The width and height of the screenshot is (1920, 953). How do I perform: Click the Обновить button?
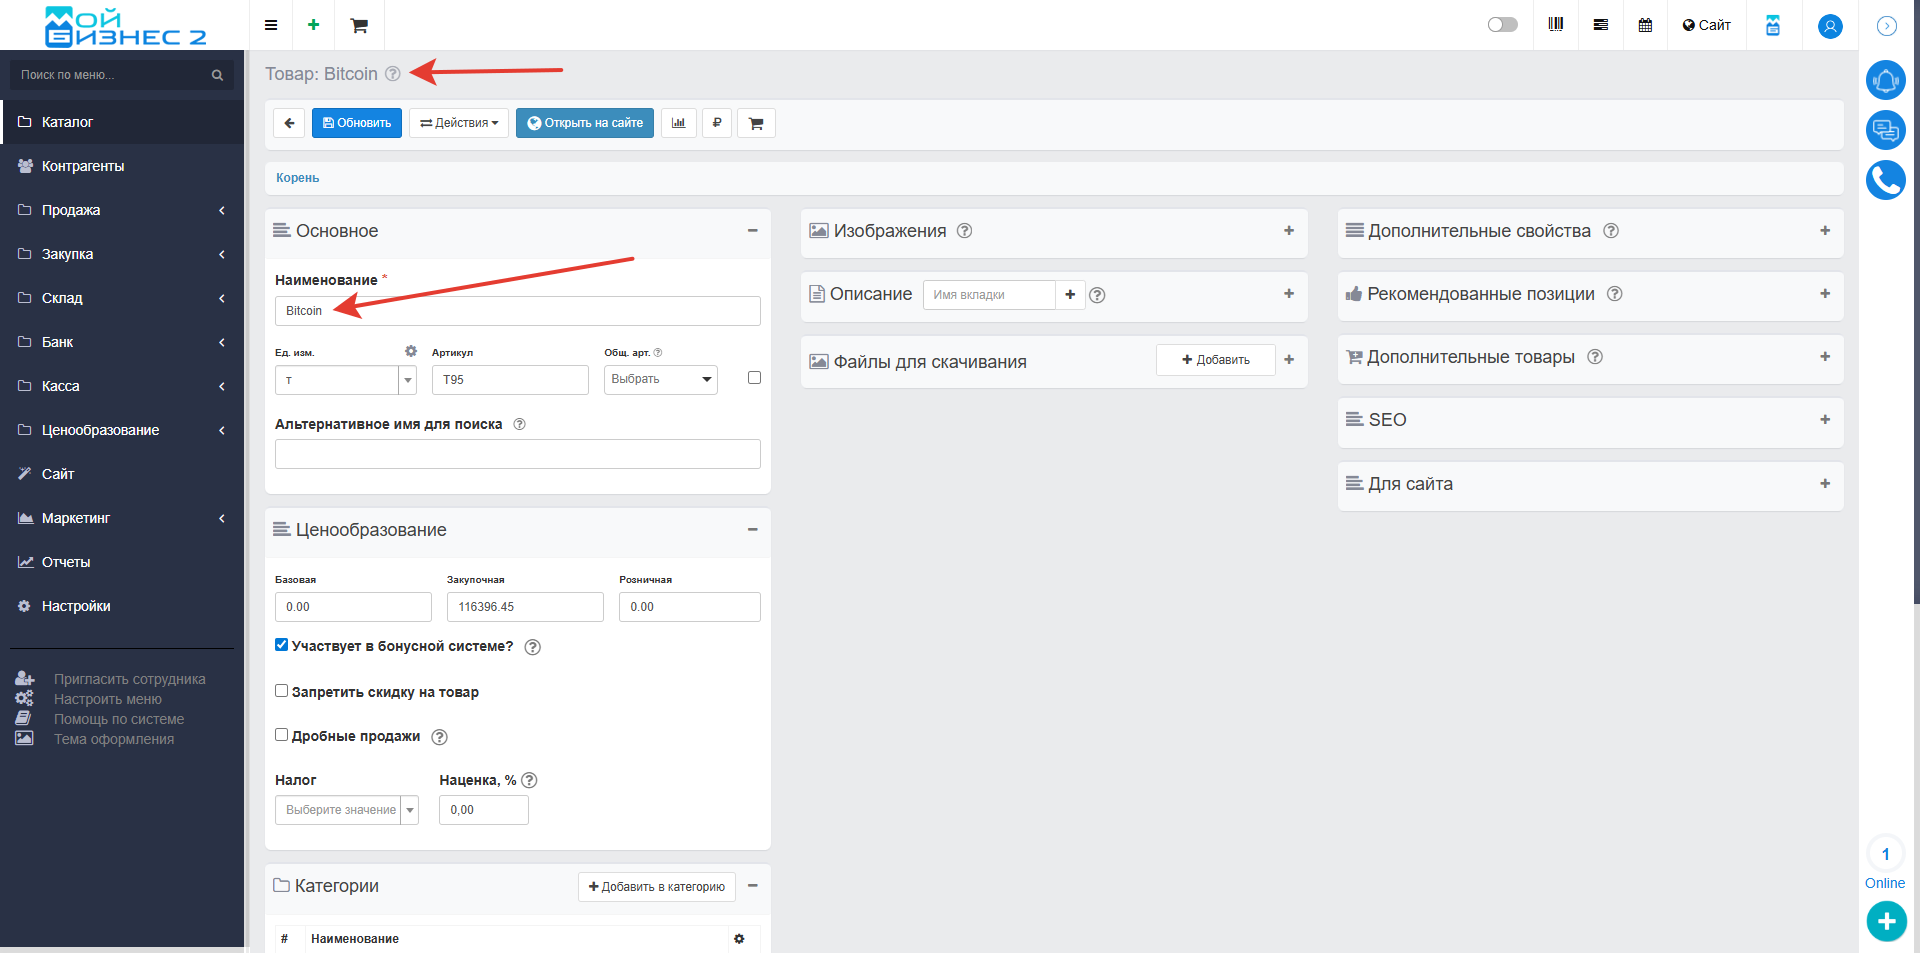357,123
